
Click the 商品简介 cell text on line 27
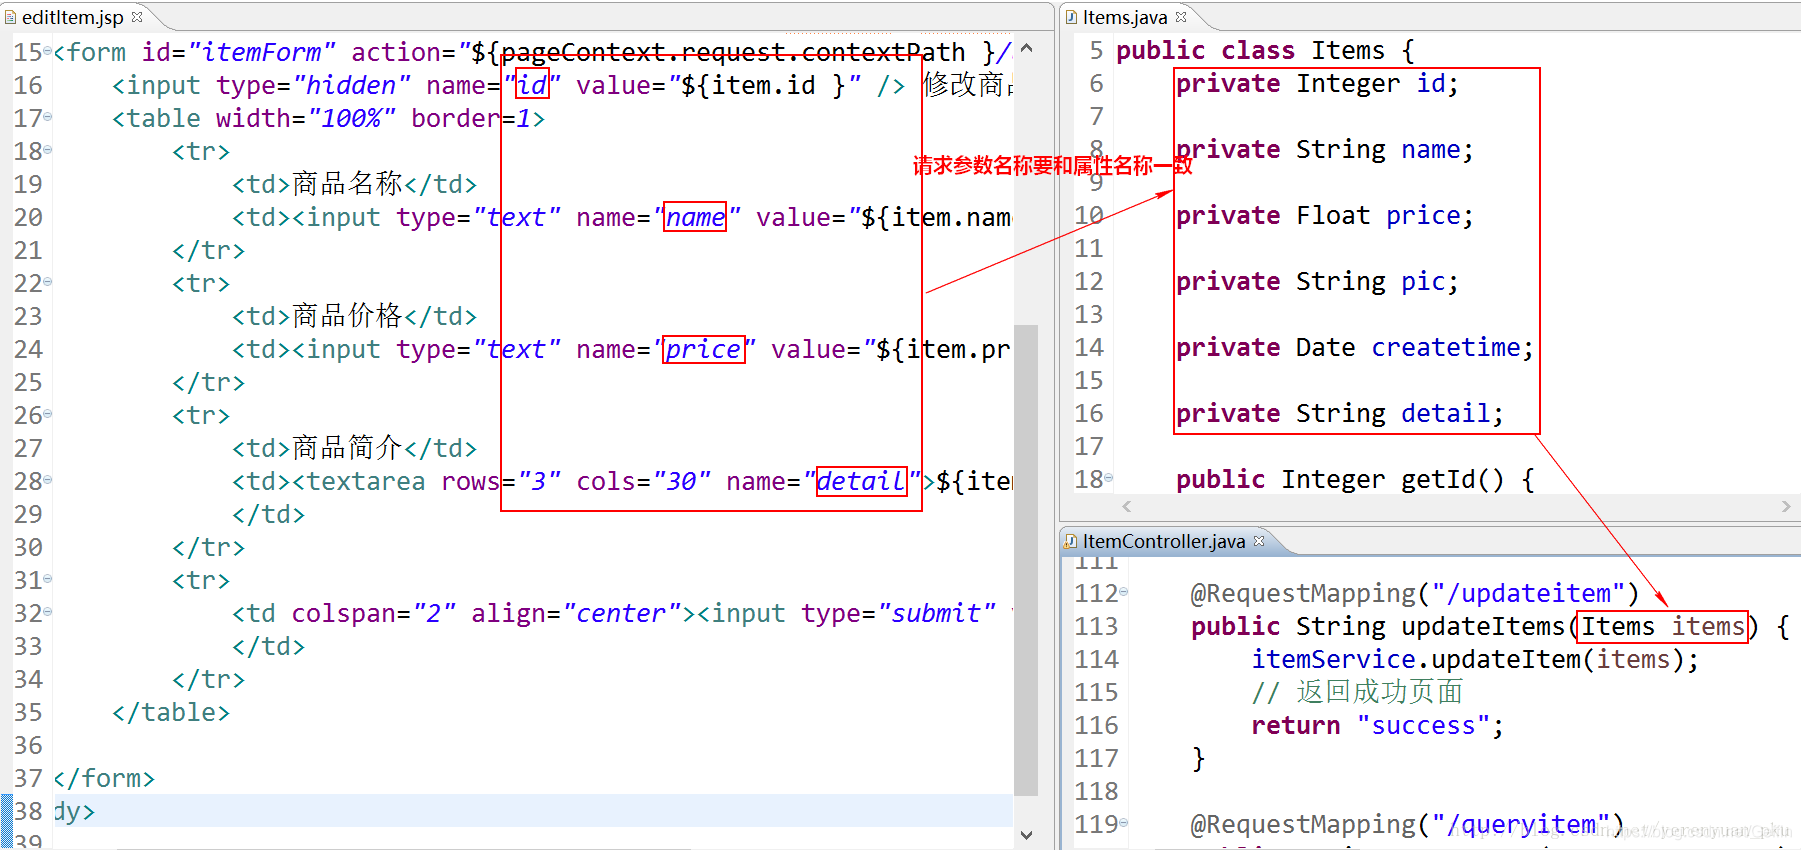click(347, 448)
